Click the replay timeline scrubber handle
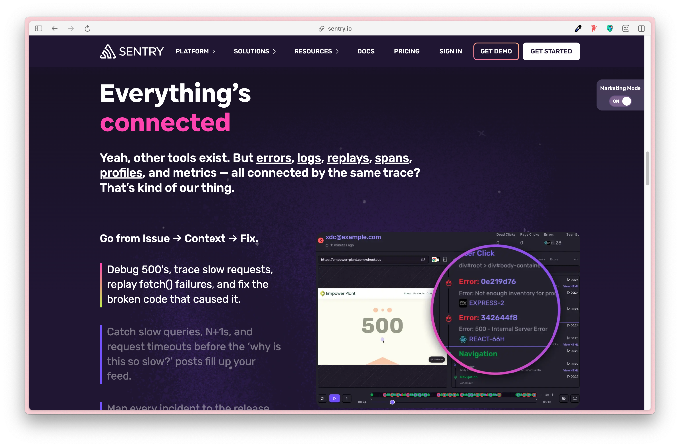The image size is (680, 447). (392, 402)
